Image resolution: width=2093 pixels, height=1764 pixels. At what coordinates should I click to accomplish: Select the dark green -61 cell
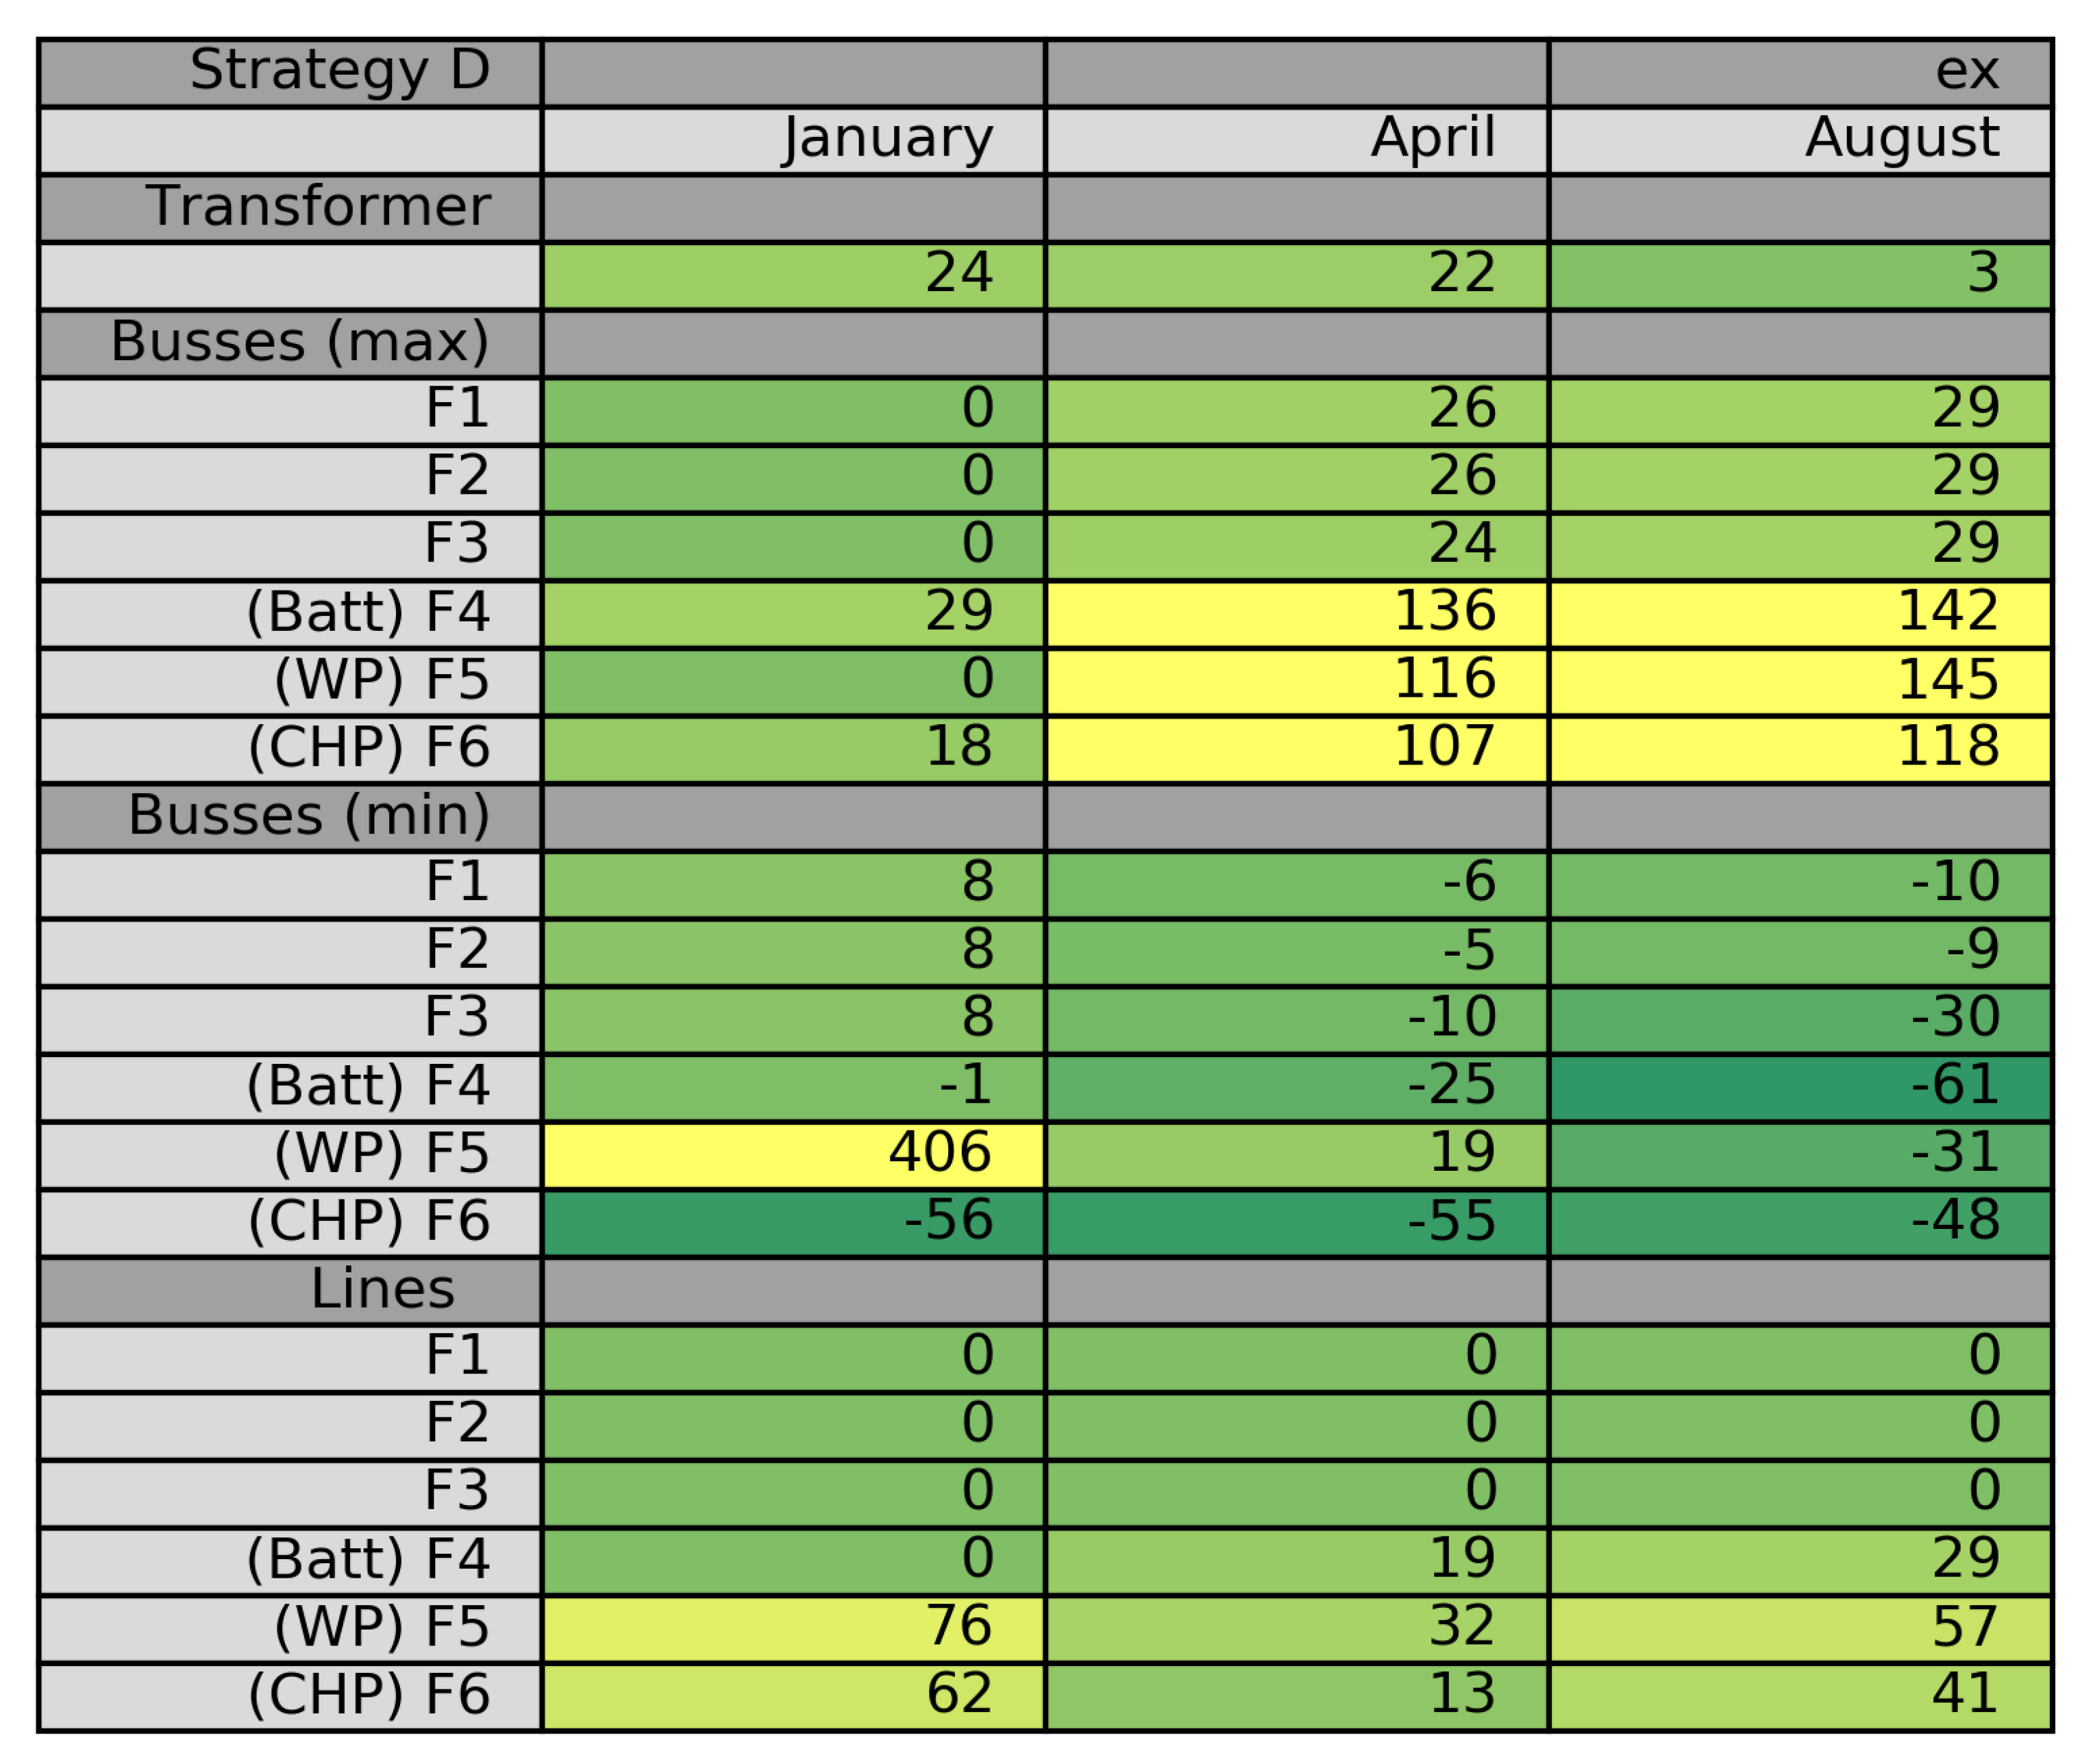(x=1800, y=1087)
